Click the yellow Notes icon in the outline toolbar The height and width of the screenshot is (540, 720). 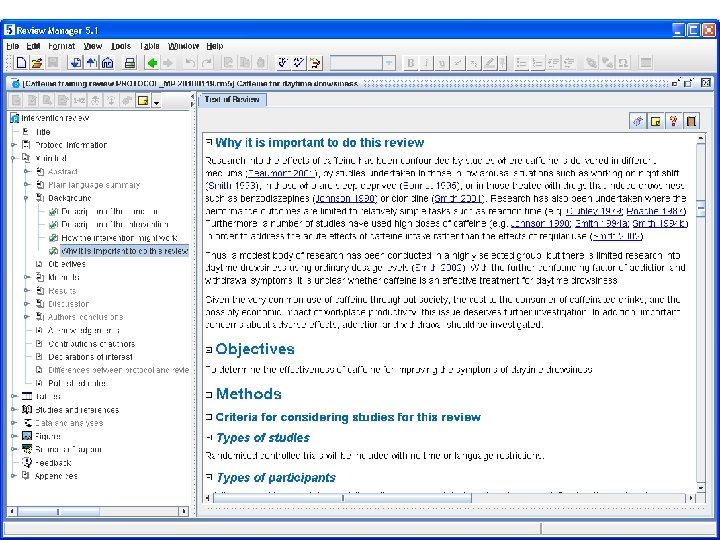143,101
